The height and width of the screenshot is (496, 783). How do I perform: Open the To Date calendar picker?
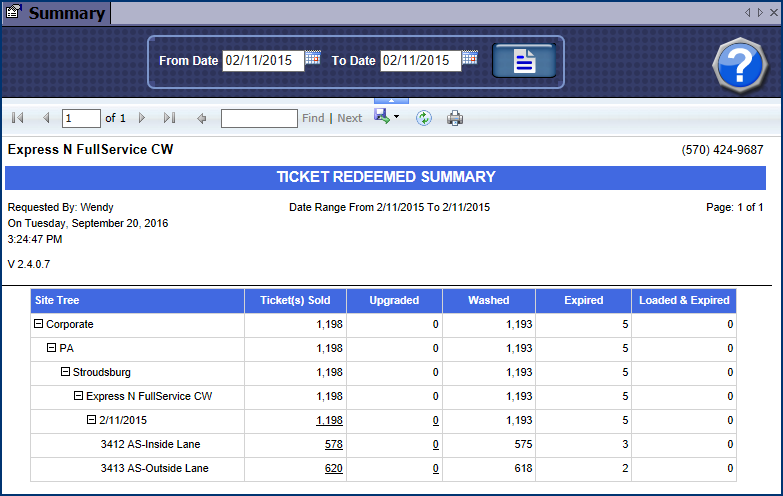pos(470,58)
